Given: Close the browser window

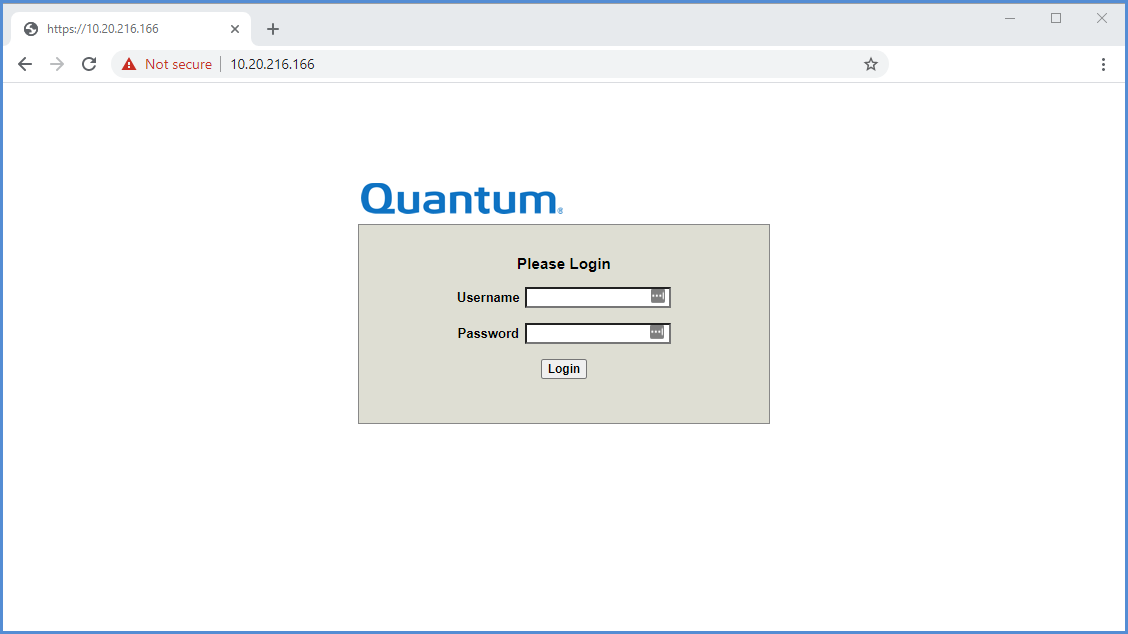Looking at the screenshot, I should [1101, 18].
